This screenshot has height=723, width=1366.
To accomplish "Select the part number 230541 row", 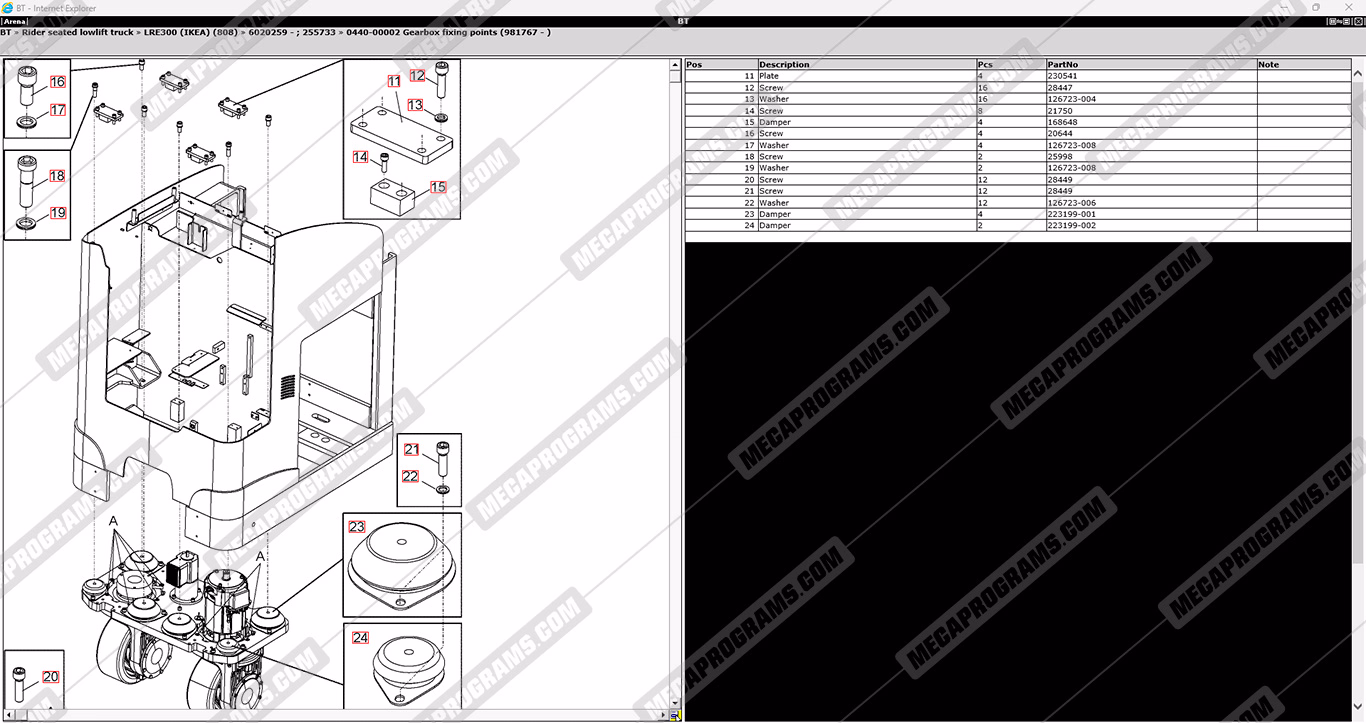I will pos(1062,76).
